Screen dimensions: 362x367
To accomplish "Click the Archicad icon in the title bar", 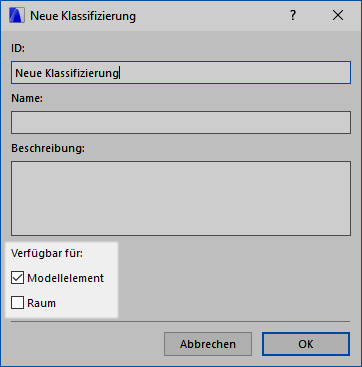I will (17, 16).
